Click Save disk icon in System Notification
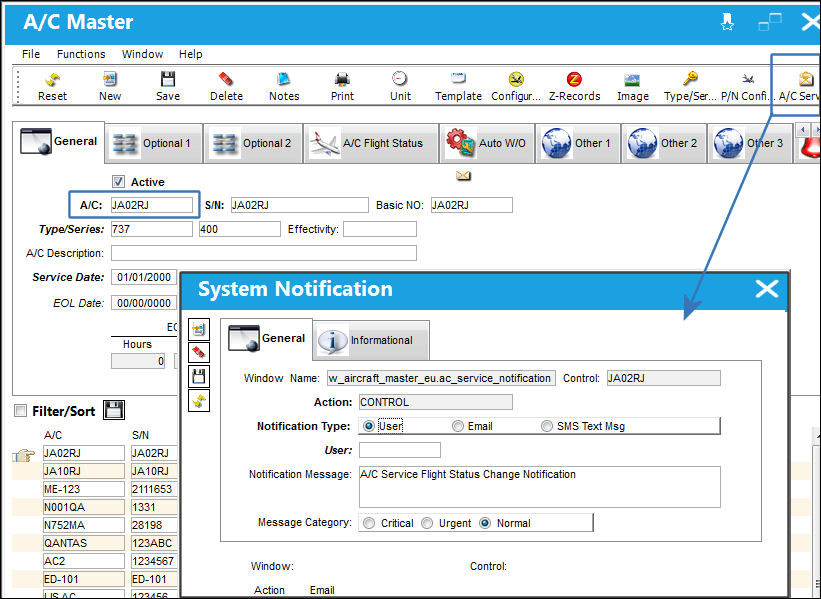The width and height of the screenshot is (821, 599). [199, 376]
